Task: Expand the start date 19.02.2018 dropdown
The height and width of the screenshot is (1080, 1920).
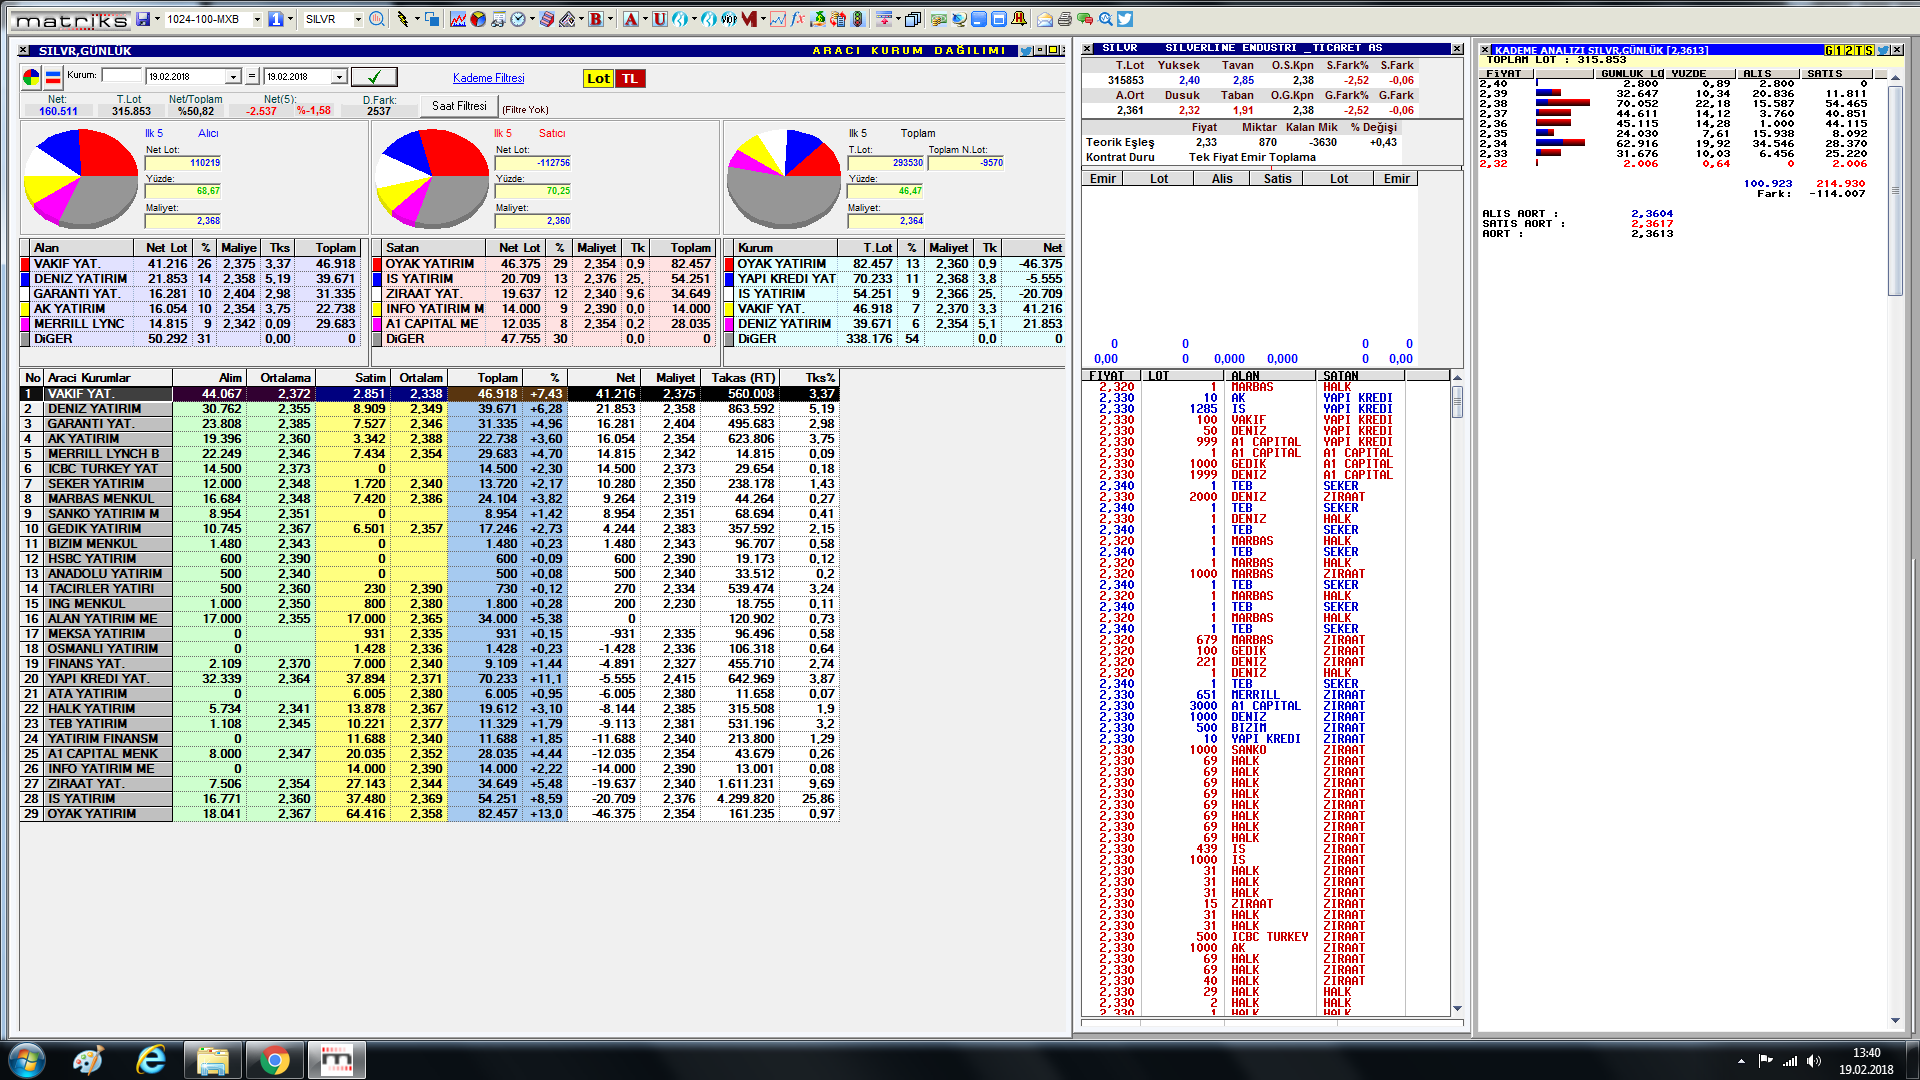Action: point(233,77)
